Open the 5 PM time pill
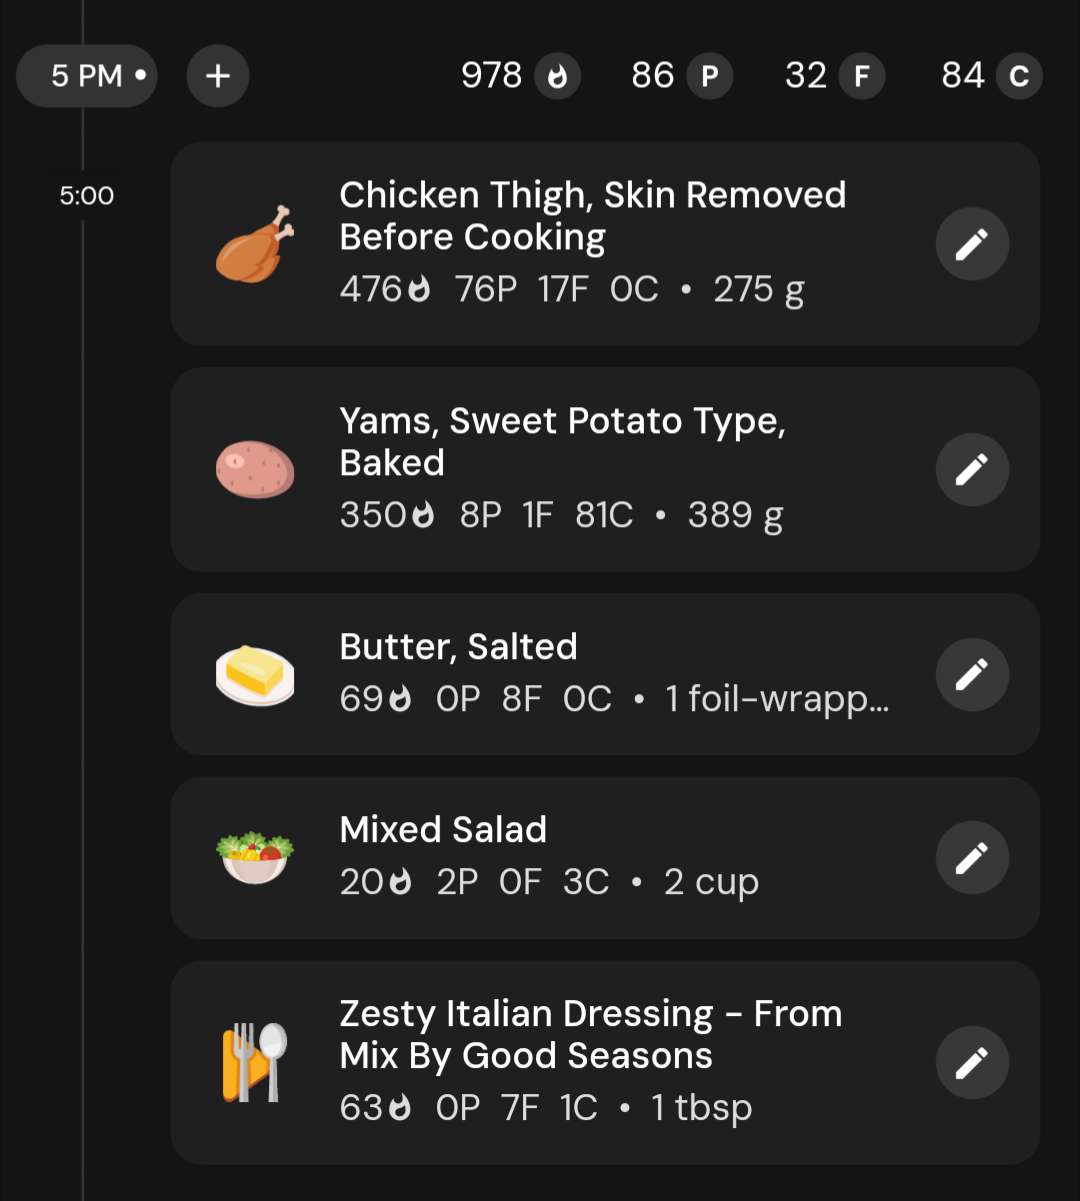1080x1201 pixels. coord(87,76)
